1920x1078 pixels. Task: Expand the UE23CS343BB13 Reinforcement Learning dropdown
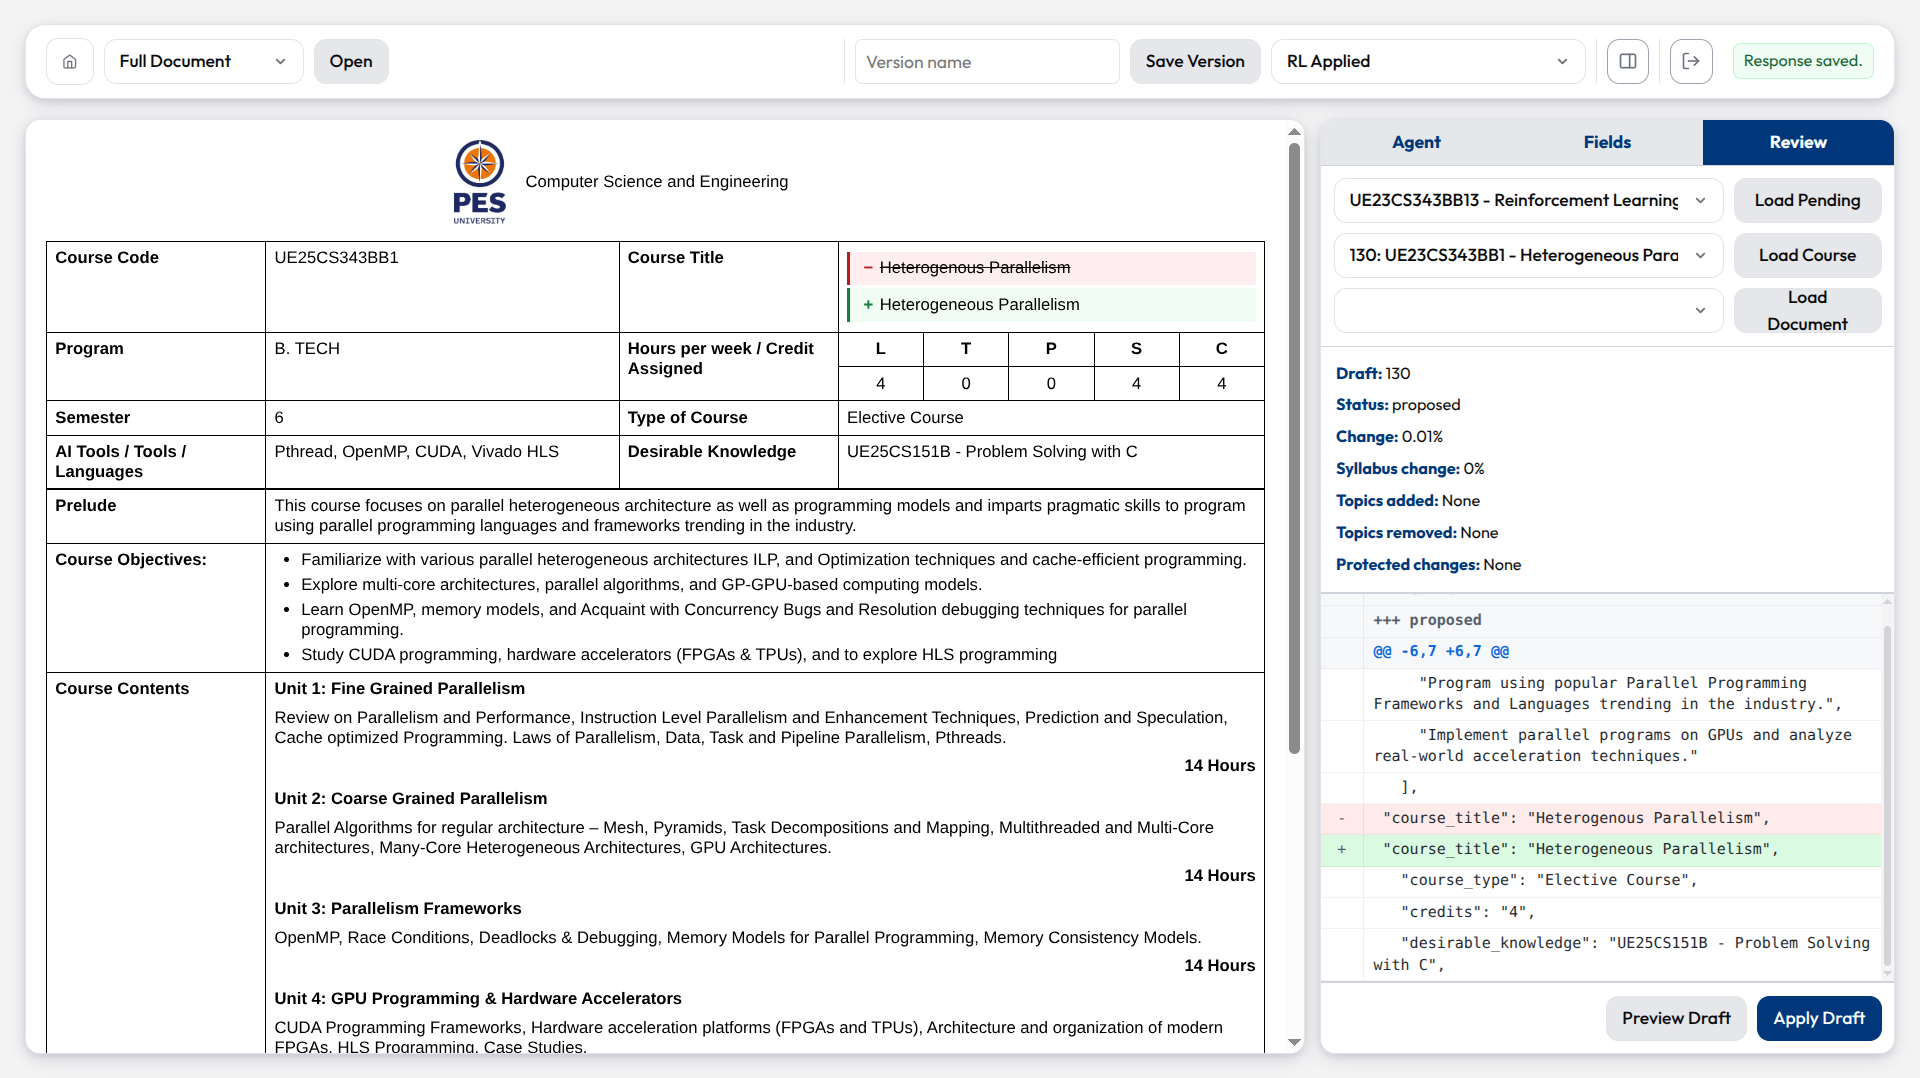pyautogui.click(x=1528, y=201)
